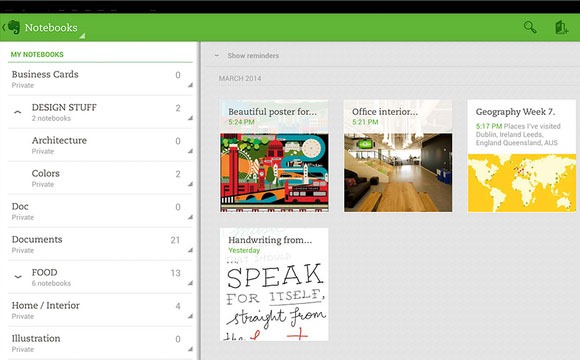Viewport: 580px width, 360px height.
Task: Click the Home / Interior count '4'
Action: 178,306
